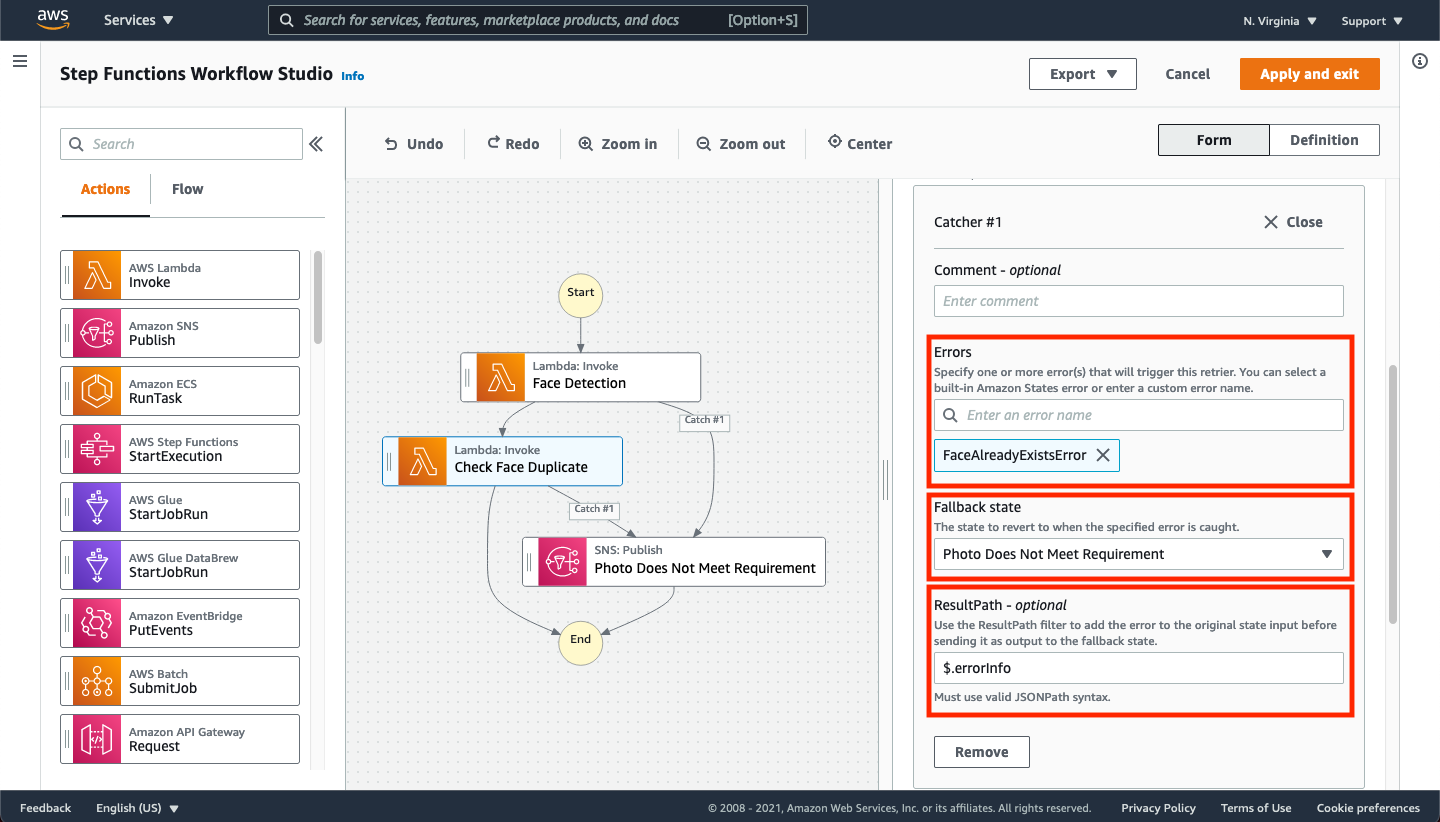The image size is (1440, 822).
Task: Click the Remove catcher button
Action: pyautogui.click(x=982, y=752)
